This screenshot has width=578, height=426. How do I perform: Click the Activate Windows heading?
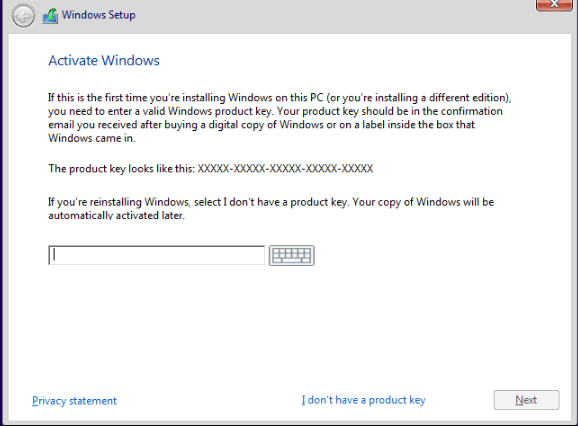pos(104,60)
